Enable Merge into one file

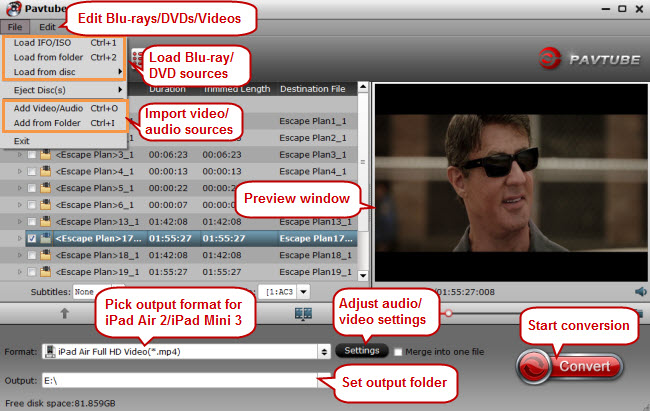[398, 352]
